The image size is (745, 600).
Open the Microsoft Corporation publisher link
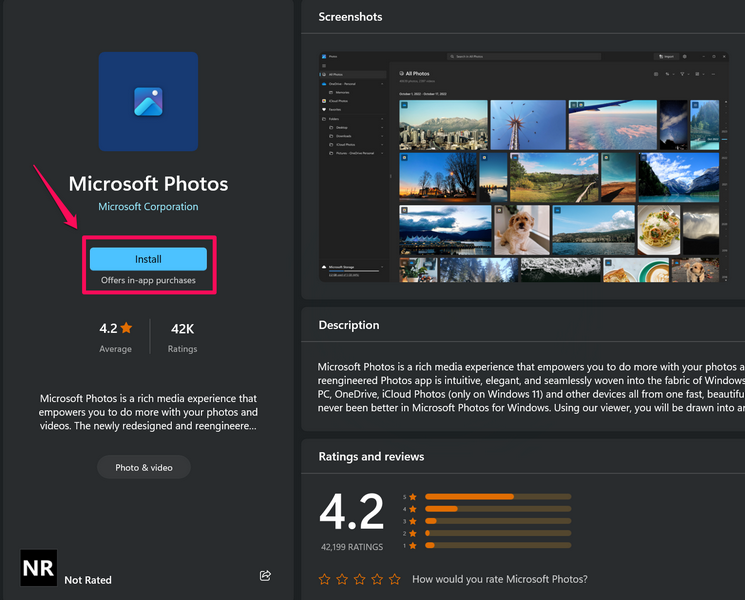tap(148, 207)
